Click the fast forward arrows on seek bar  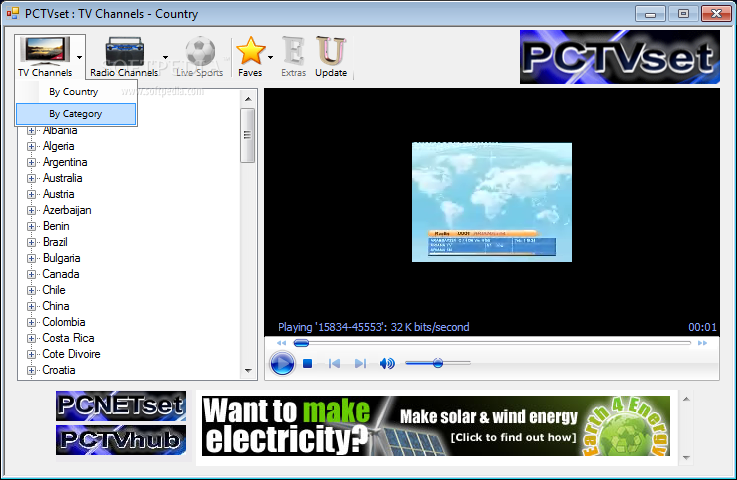[x=702, y=343]
